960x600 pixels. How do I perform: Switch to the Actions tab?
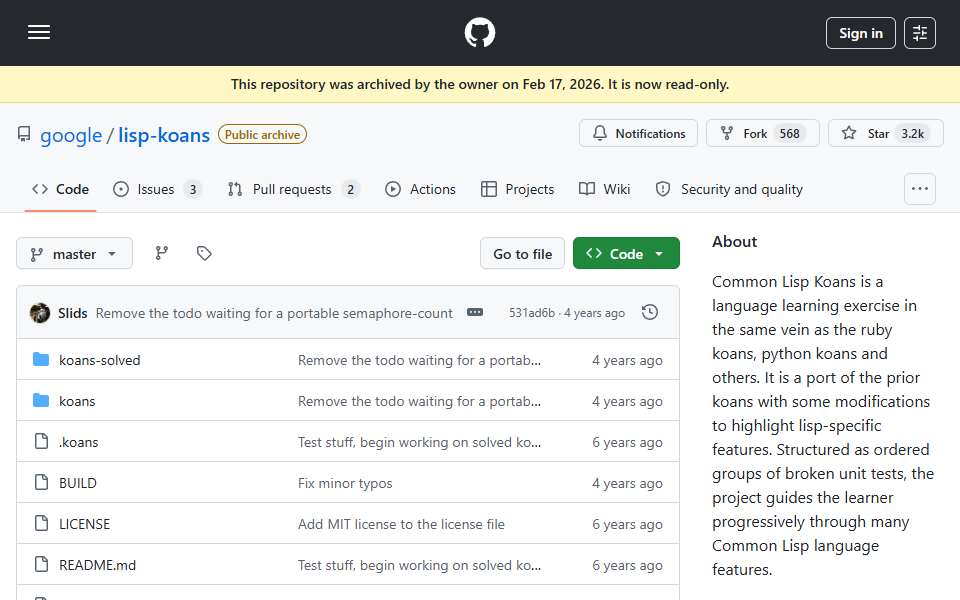420,189
